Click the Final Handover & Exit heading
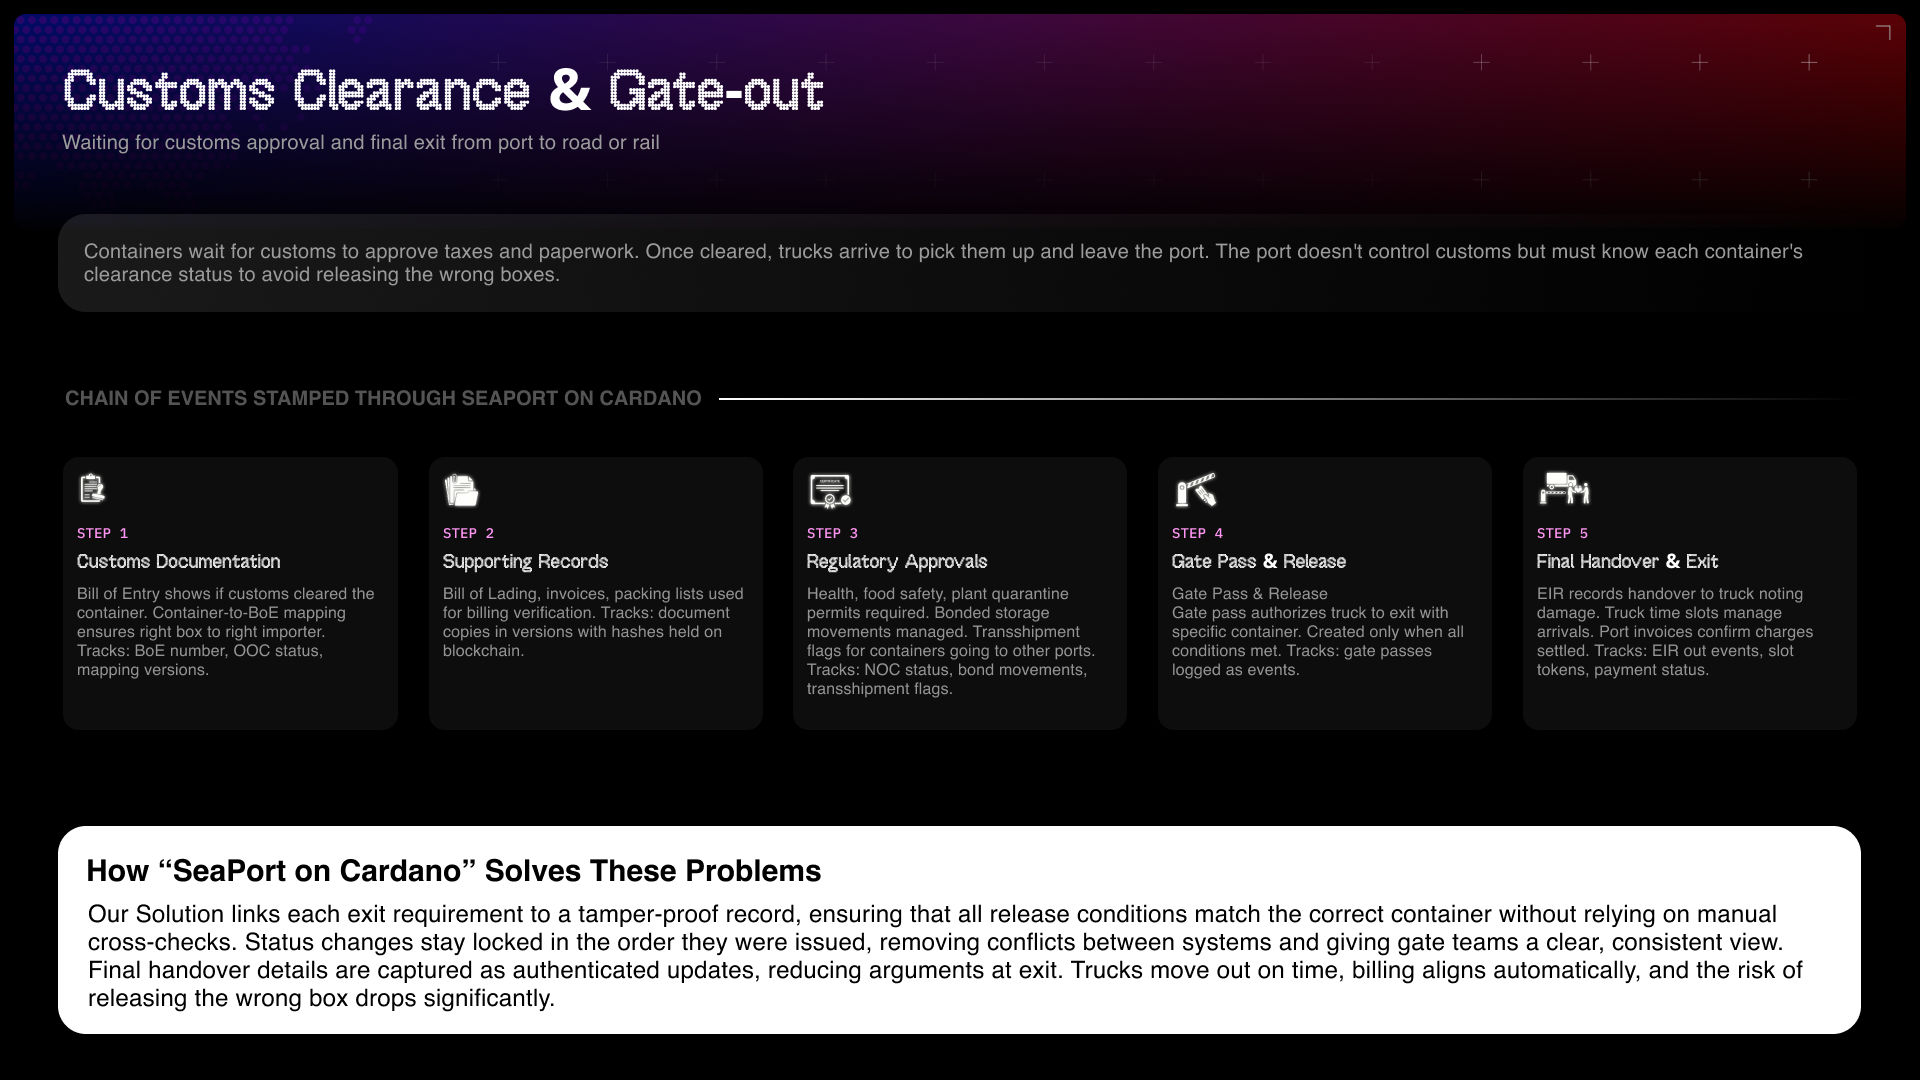Image resolution: width=1920 pixels, height=1080 pixels. pyautogui.click(x=1626, y=562)
